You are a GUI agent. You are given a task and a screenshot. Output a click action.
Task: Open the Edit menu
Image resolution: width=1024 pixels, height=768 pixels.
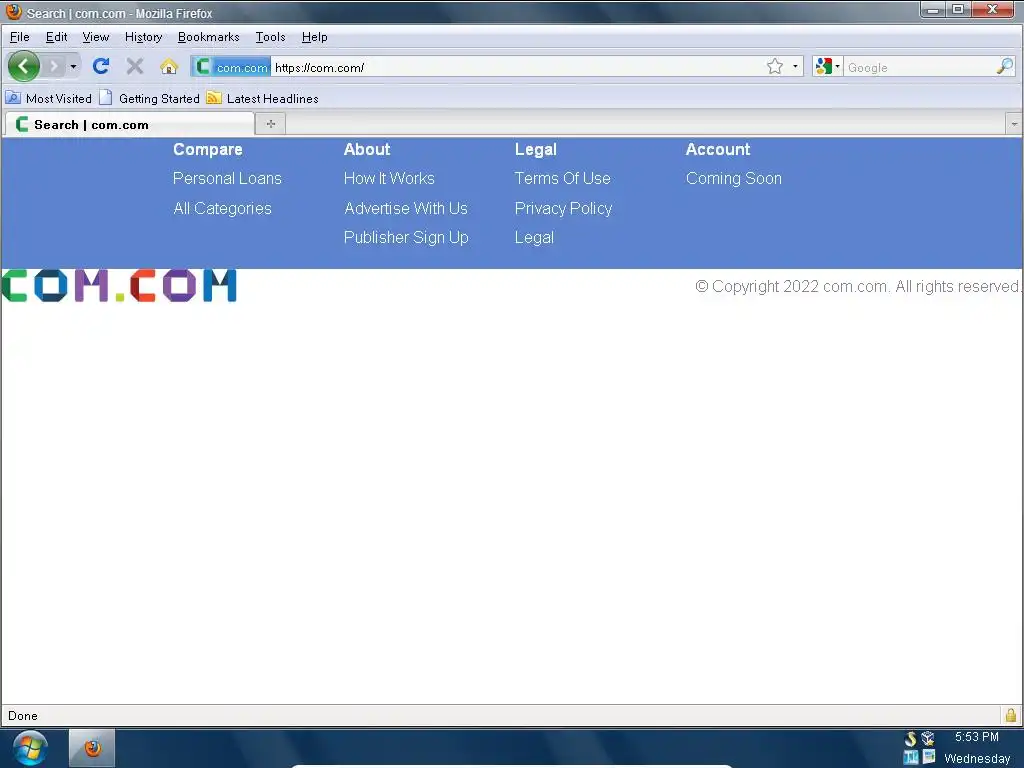pyautogui.click(x=56, y=37)
